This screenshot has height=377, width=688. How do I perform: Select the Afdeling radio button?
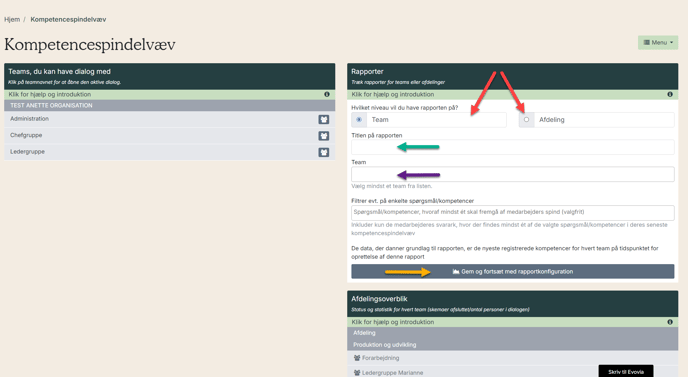[527, 119]
